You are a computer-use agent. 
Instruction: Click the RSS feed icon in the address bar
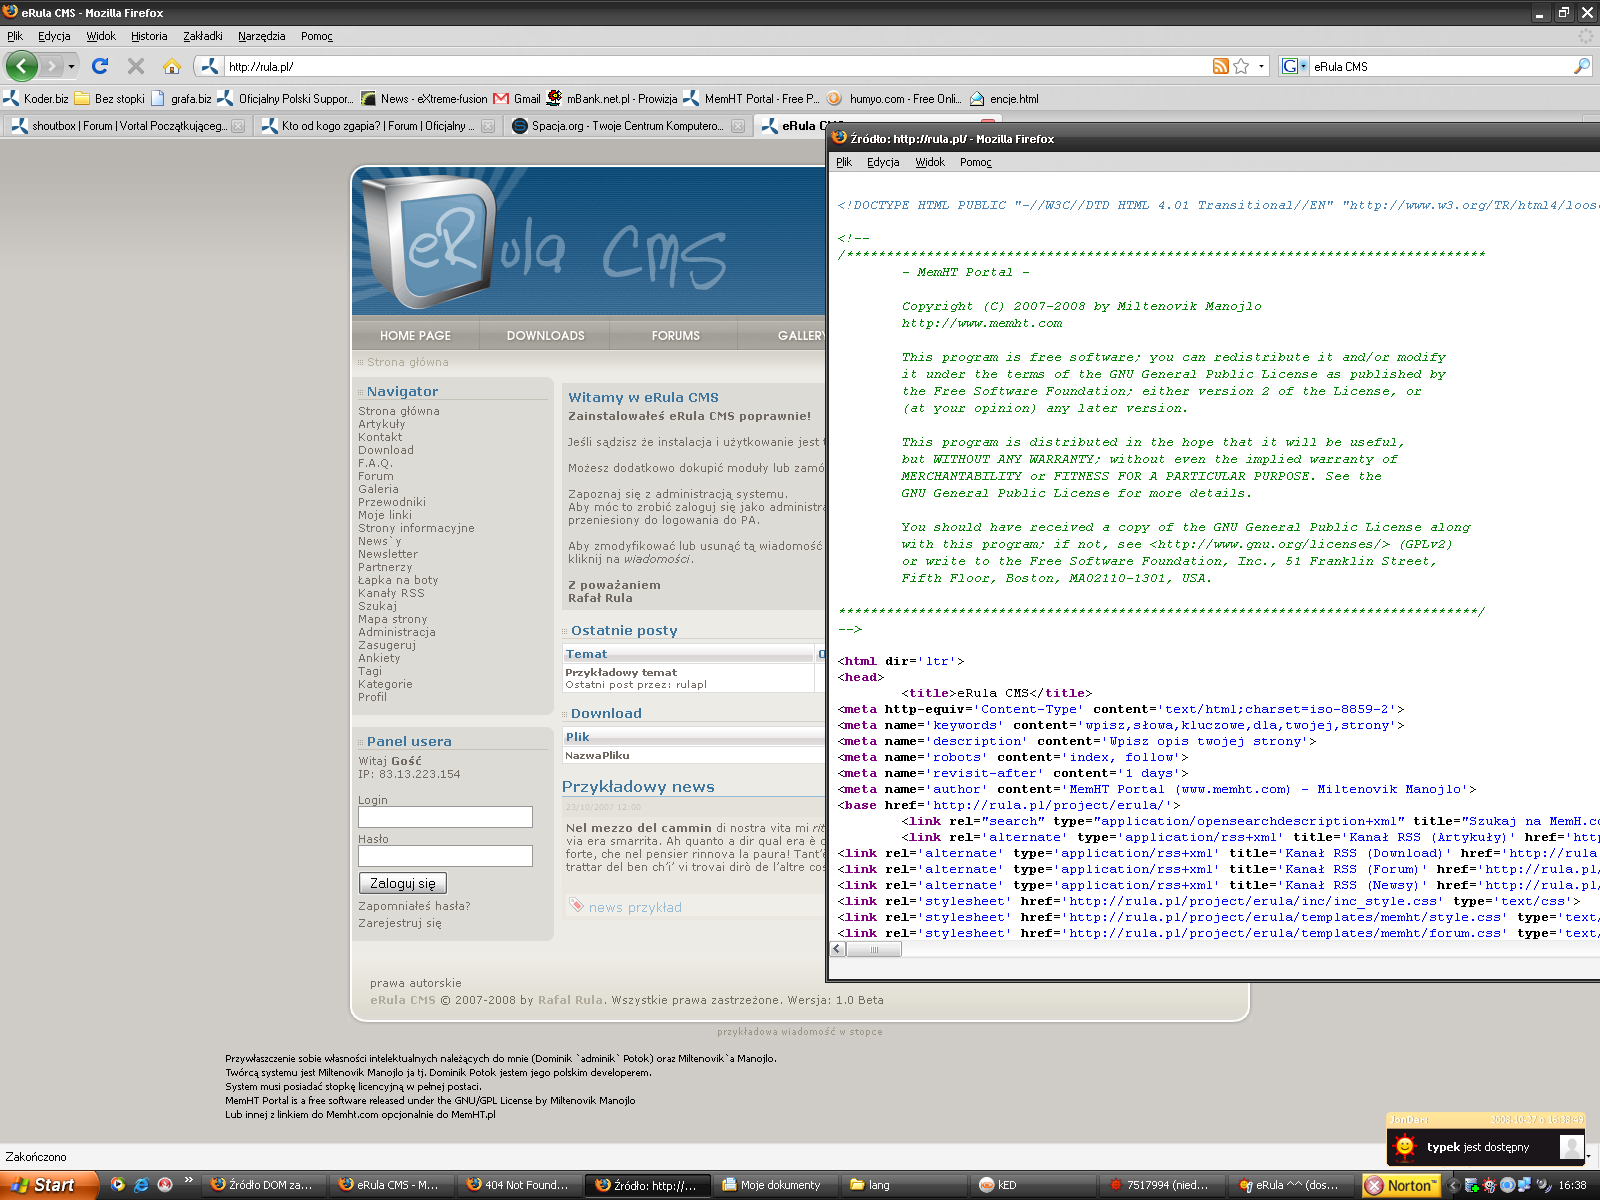pyautogui.click(x=1220, y=66)
